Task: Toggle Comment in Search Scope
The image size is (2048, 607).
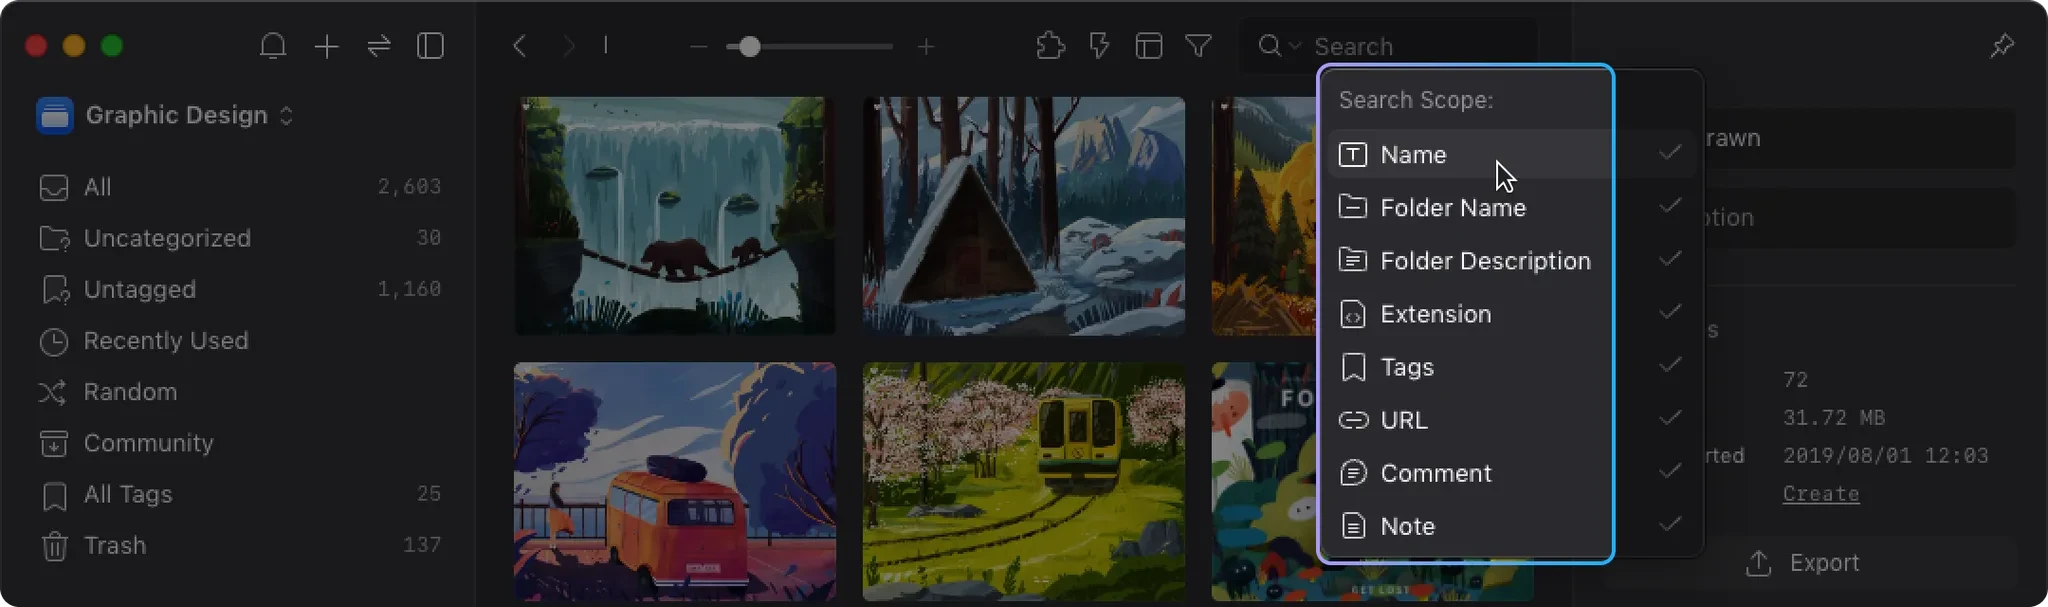Action: coord(1512,473)
